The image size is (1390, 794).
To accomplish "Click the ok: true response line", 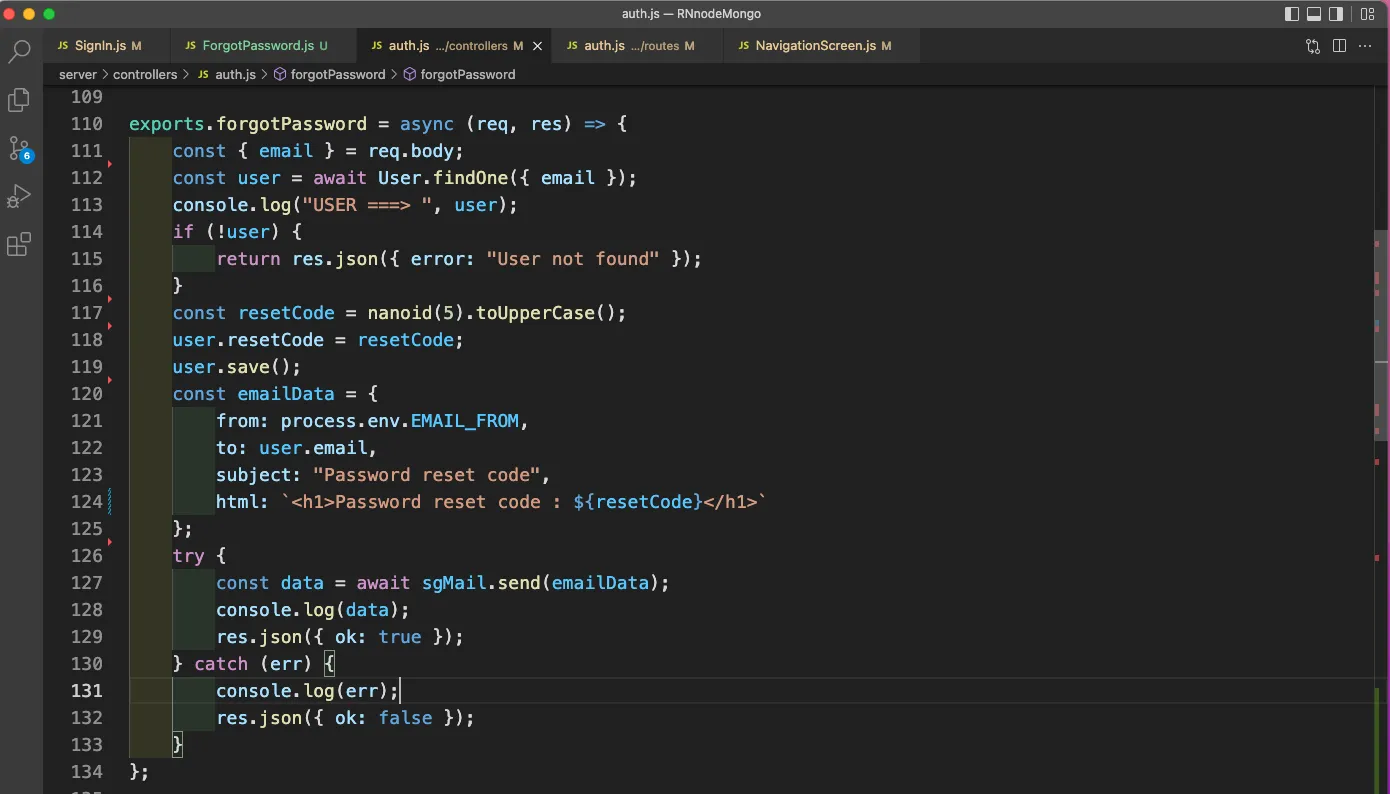I will (340, 637).
